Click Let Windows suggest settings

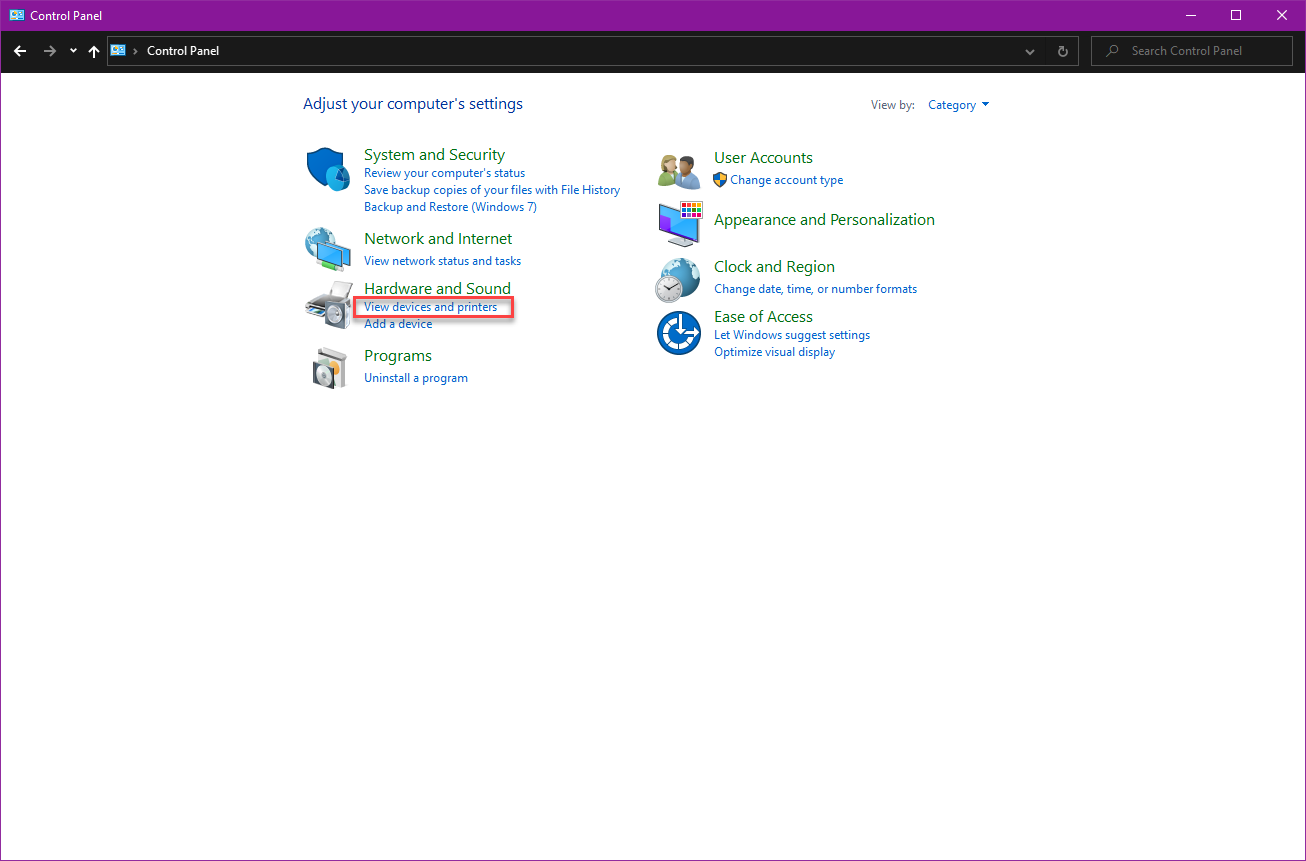point(792,335)
